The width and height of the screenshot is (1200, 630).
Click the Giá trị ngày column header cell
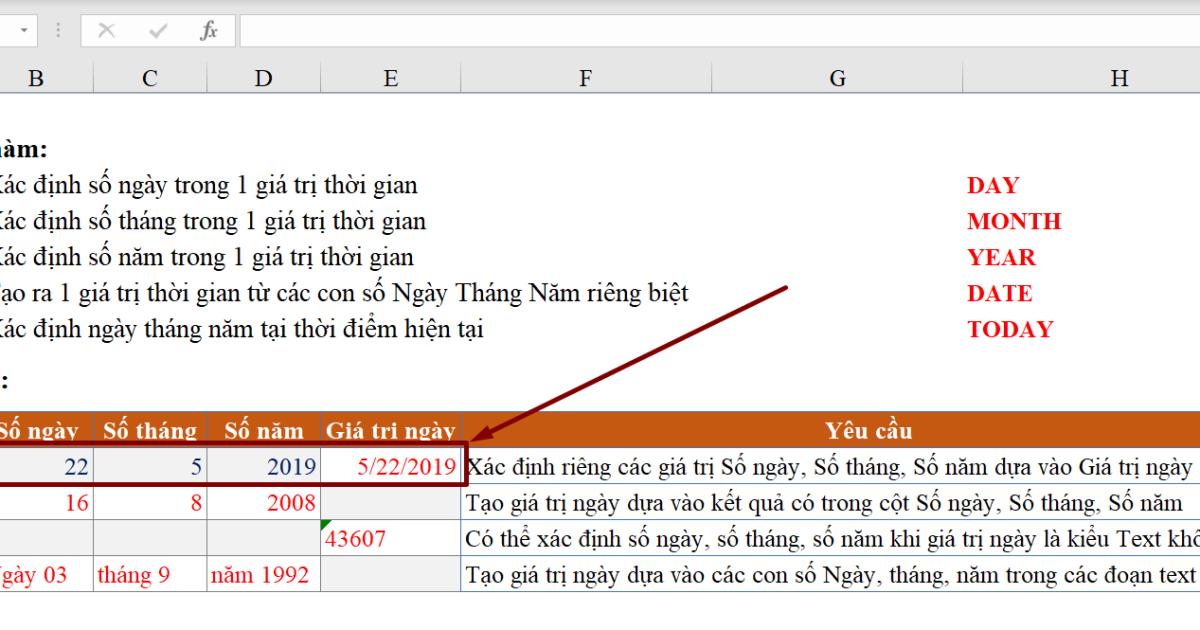(390, 430)
